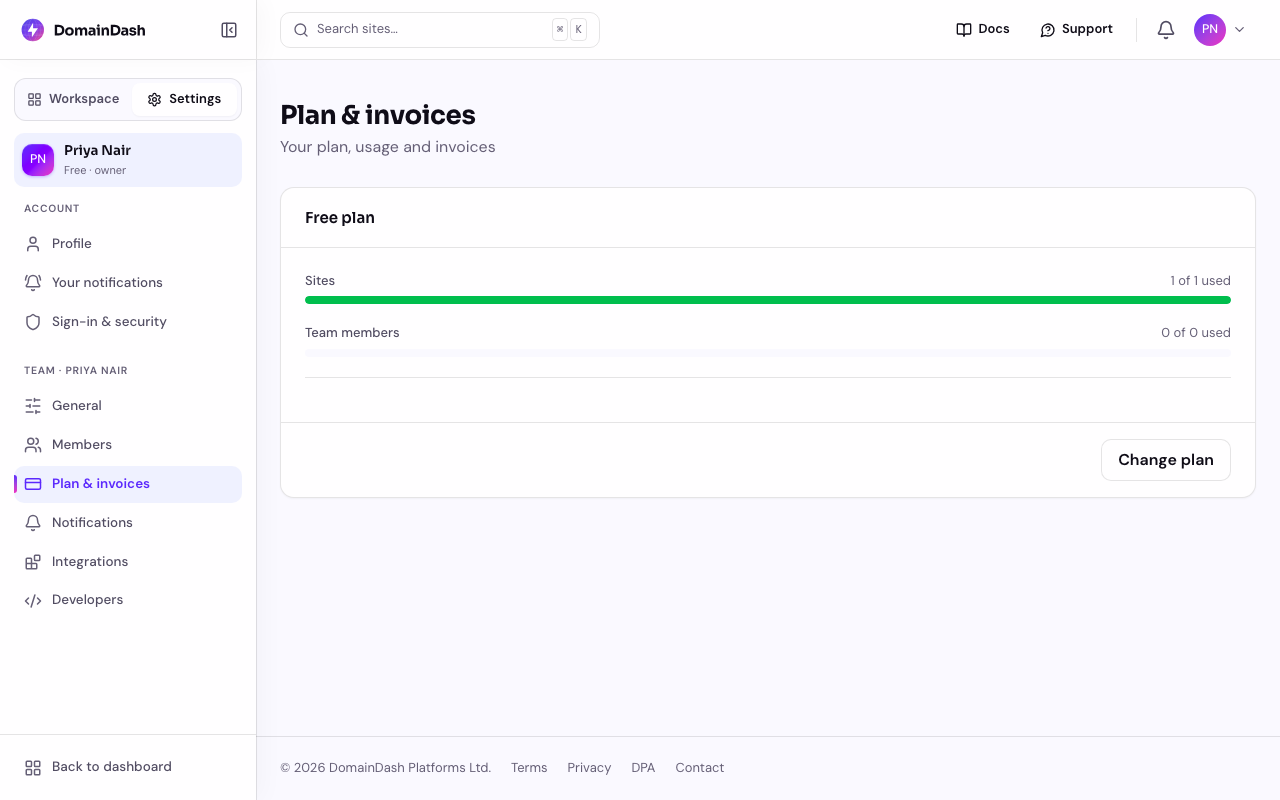Open the Integrations page
The height and width of the screenshot is (800, 1280).
coord(128,562)
